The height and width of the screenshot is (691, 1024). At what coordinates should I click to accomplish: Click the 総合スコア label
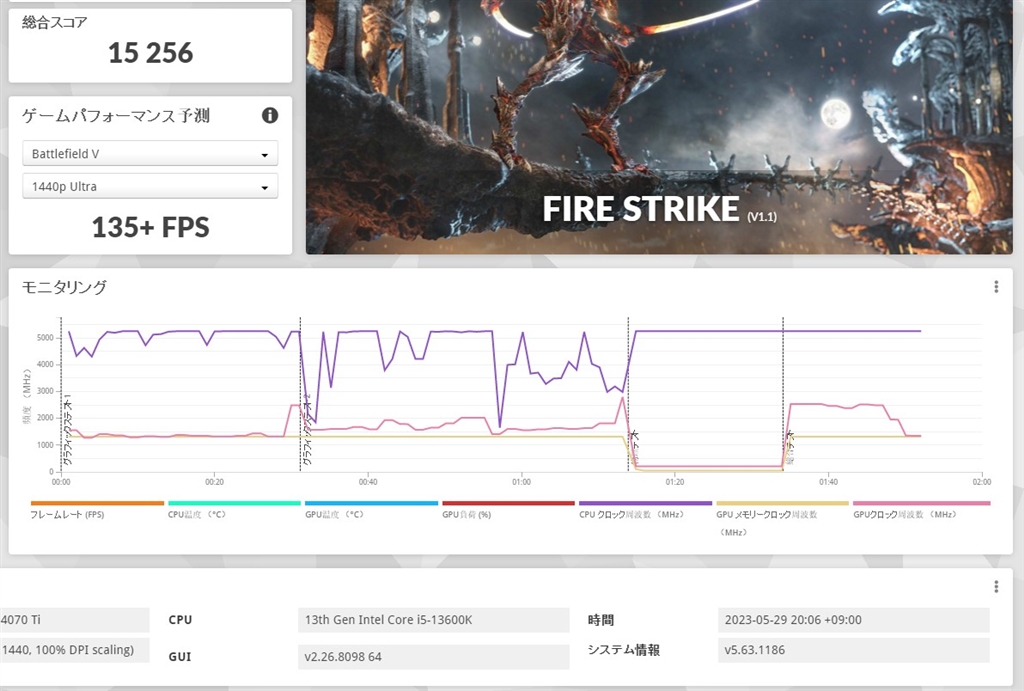pyautogui.click(x=54, y=22)
